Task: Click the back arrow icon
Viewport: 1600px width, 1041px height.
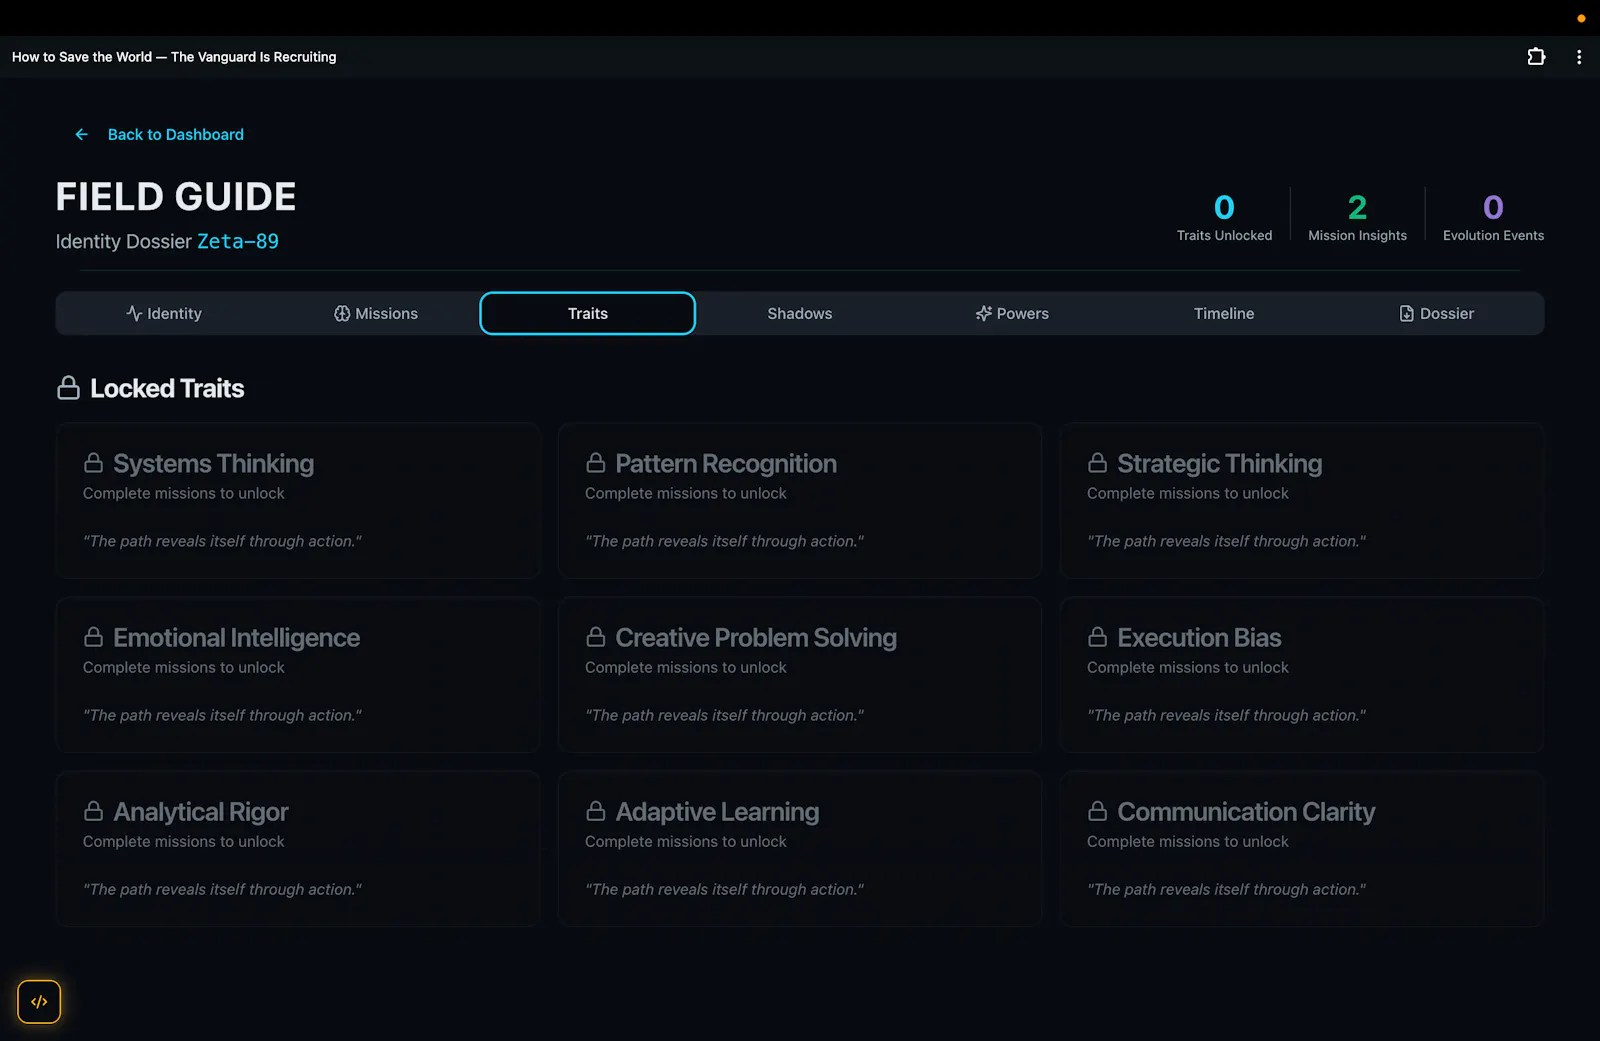Action: [x=82, y=134]
